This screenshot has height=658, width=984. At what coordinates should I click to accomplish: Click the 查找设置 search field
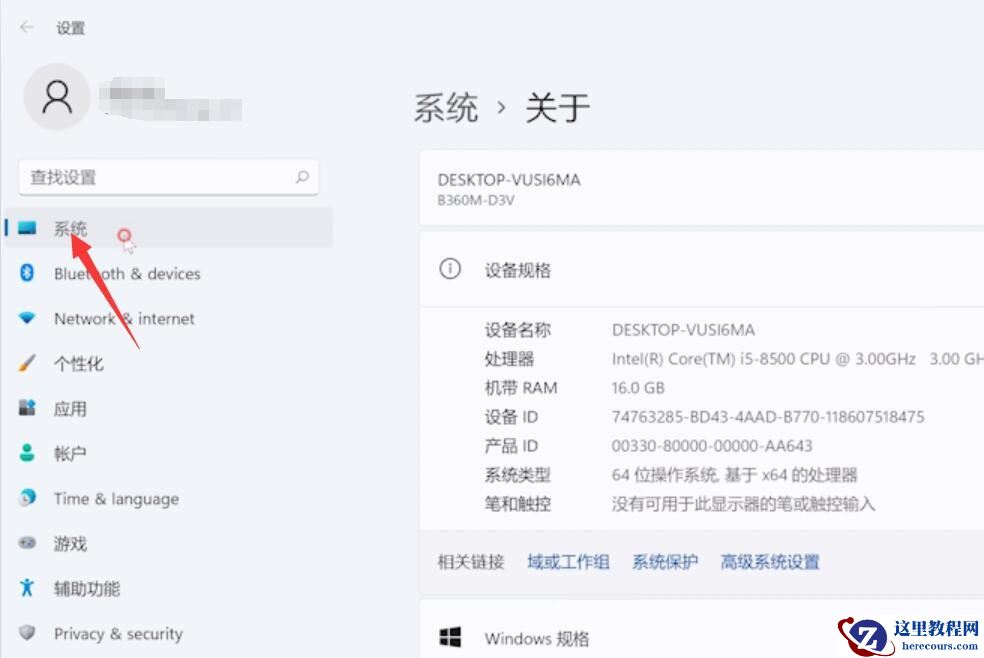click(168, 177)
